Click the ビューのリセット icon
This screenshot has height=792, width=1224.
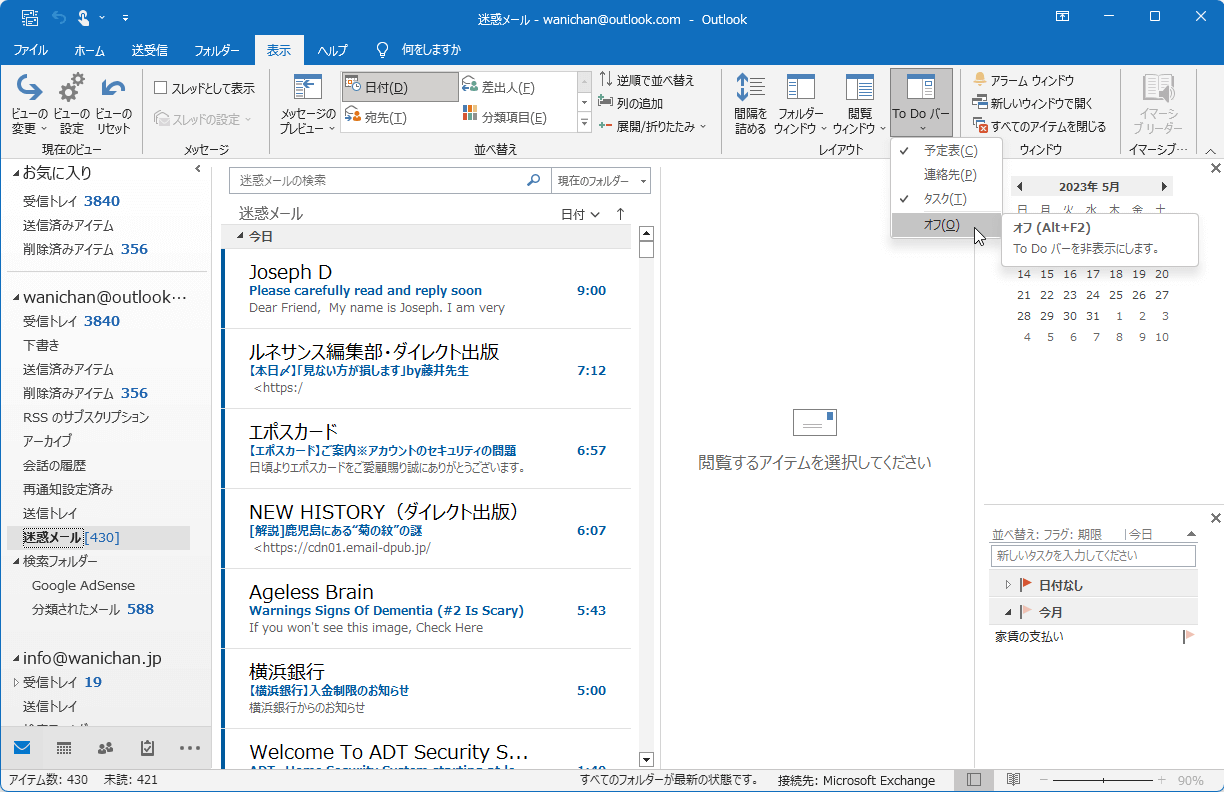pos(114,105)
